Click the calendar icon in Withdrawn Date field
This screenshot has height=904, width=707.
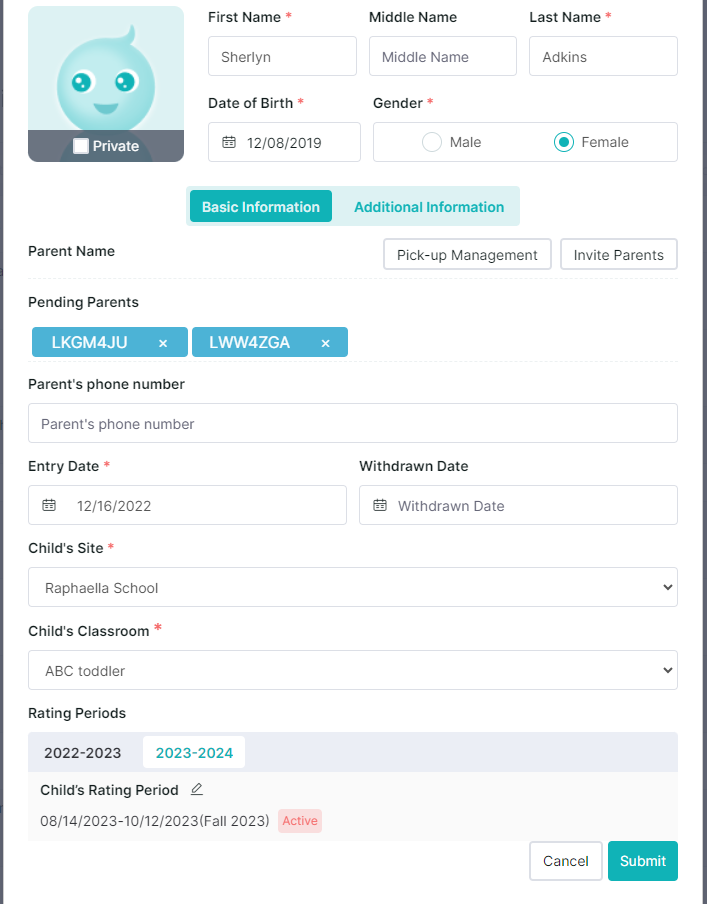[x=379, y=505]
